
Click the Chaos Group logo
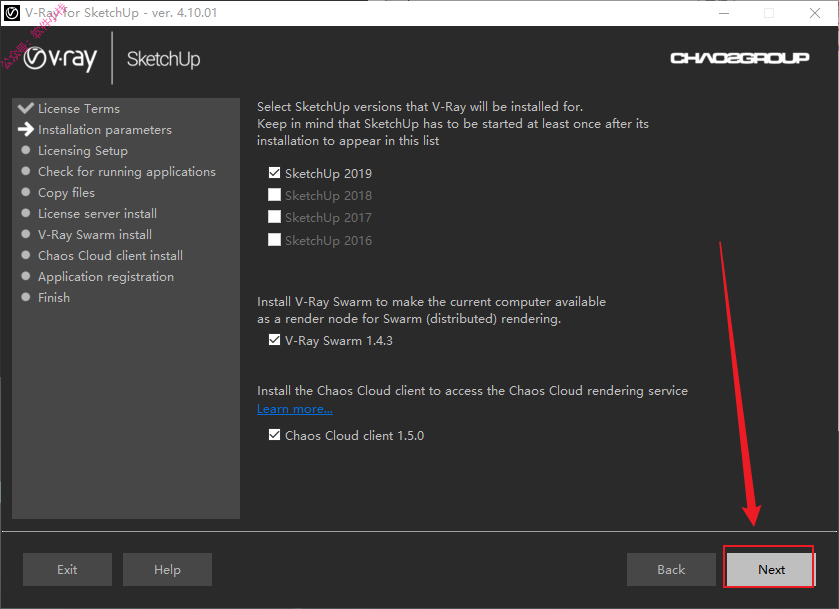point(739,58)
